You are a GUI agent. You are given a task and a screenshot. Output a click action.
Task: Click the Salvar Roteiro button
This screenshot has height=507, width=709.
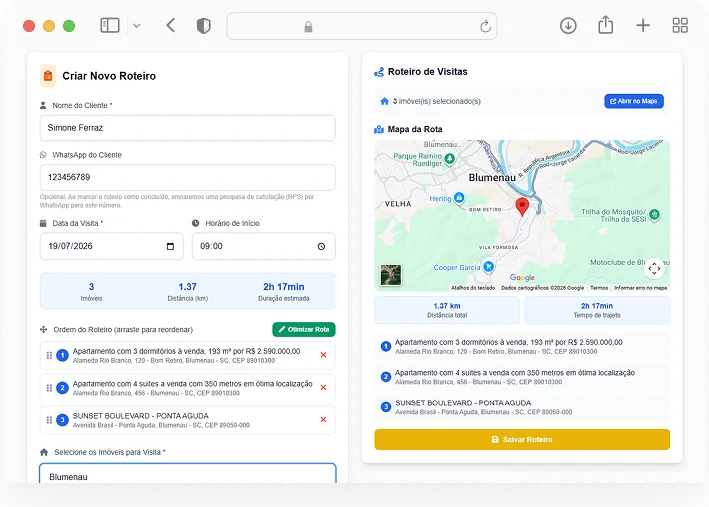tap(522, 439)
